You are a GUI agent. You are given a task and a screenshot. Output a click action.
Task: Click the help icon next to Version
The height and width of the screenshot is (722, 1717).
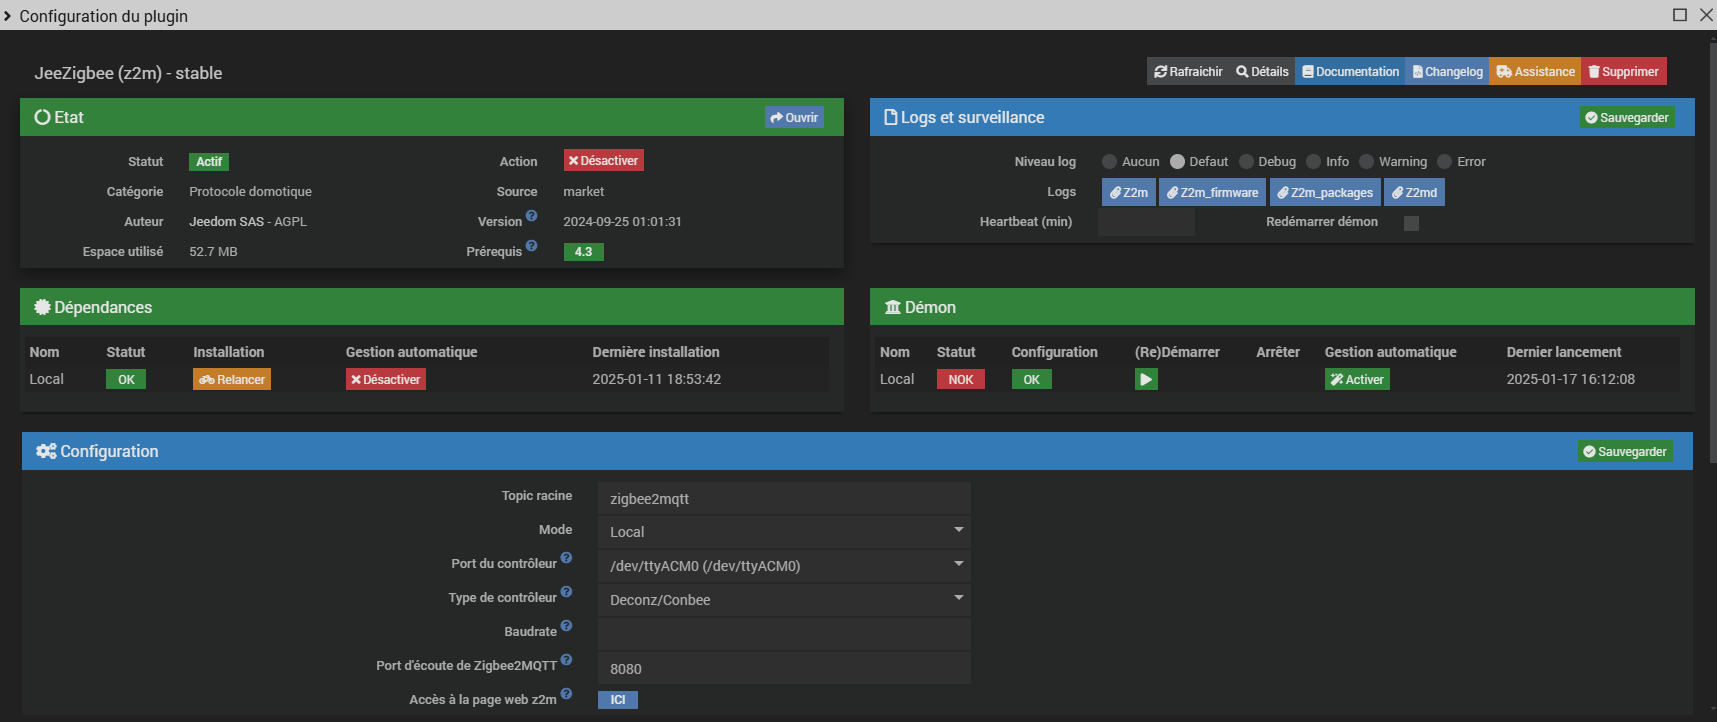532,216
